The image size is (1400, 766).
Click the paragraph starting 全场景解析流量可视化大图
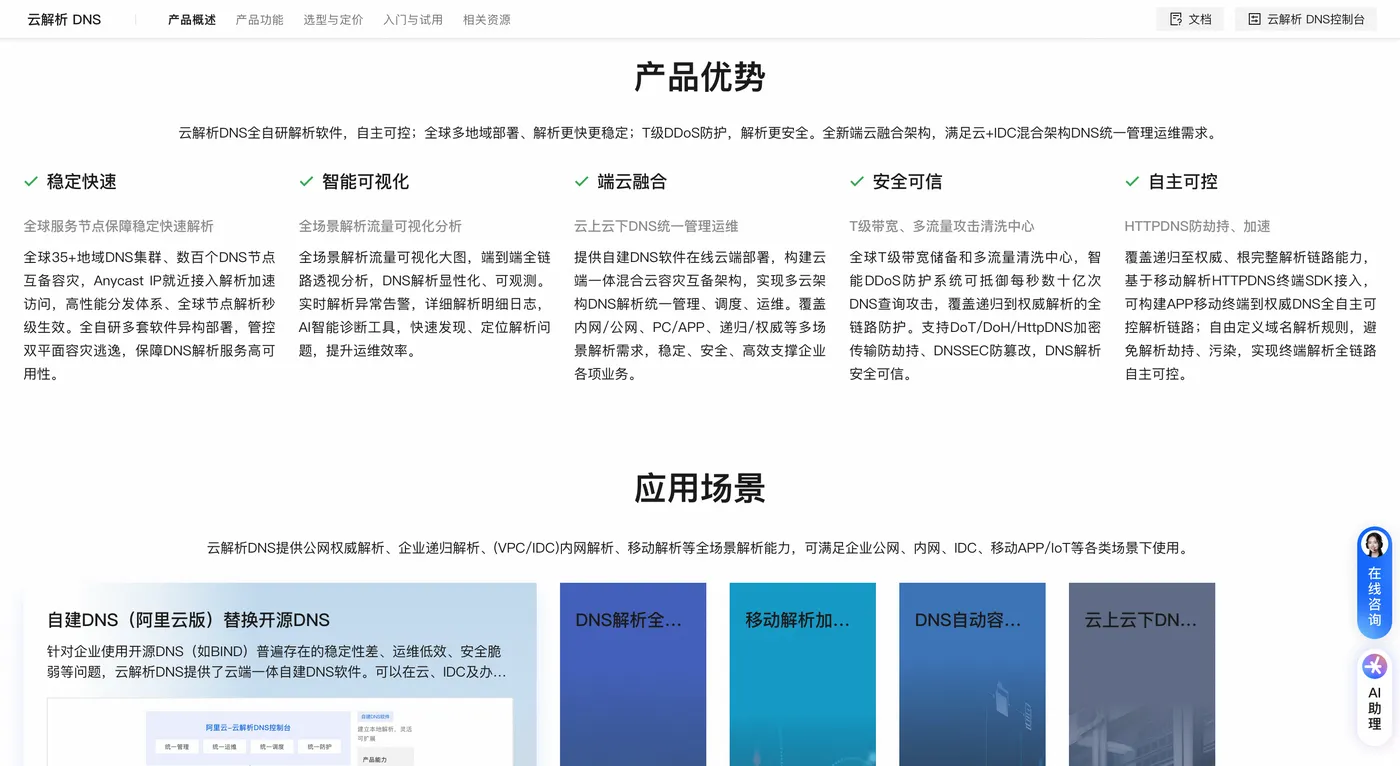point(425,305)
